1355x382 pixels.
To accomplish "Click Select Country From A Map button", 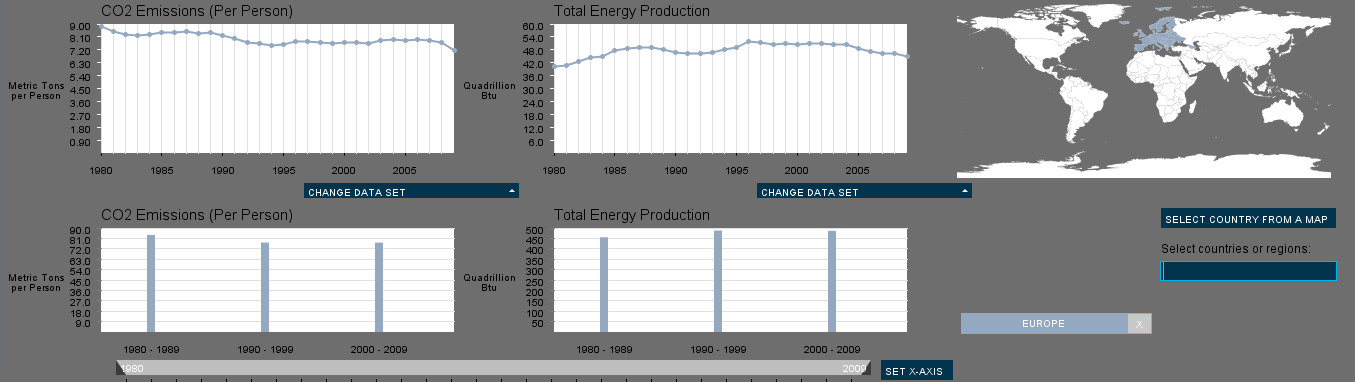I will 1248,219.
